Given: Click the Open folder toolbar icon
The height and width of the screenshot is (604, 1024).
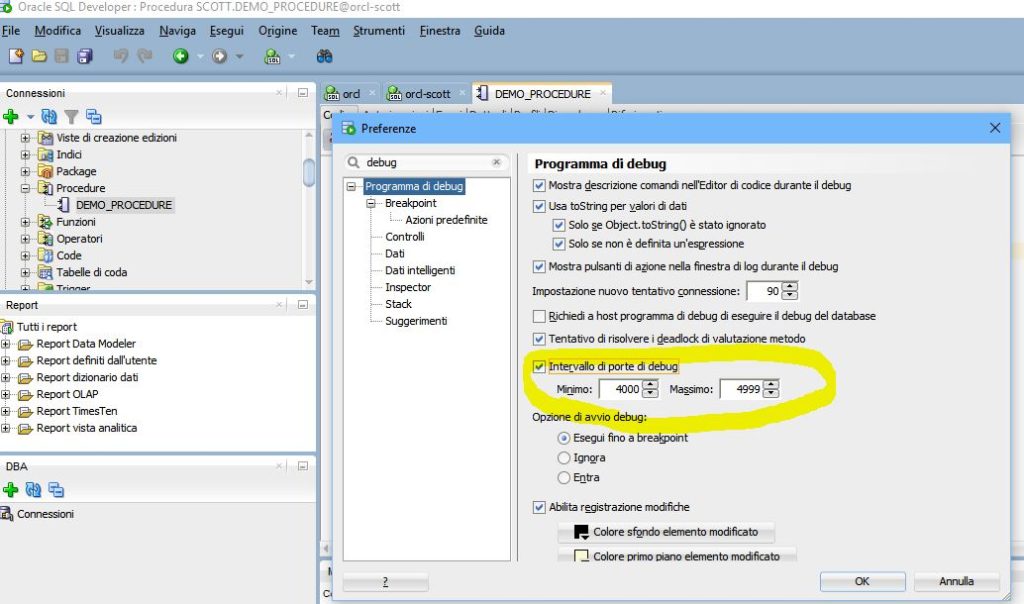Looking at the screenshot, I should click(39, 56).
